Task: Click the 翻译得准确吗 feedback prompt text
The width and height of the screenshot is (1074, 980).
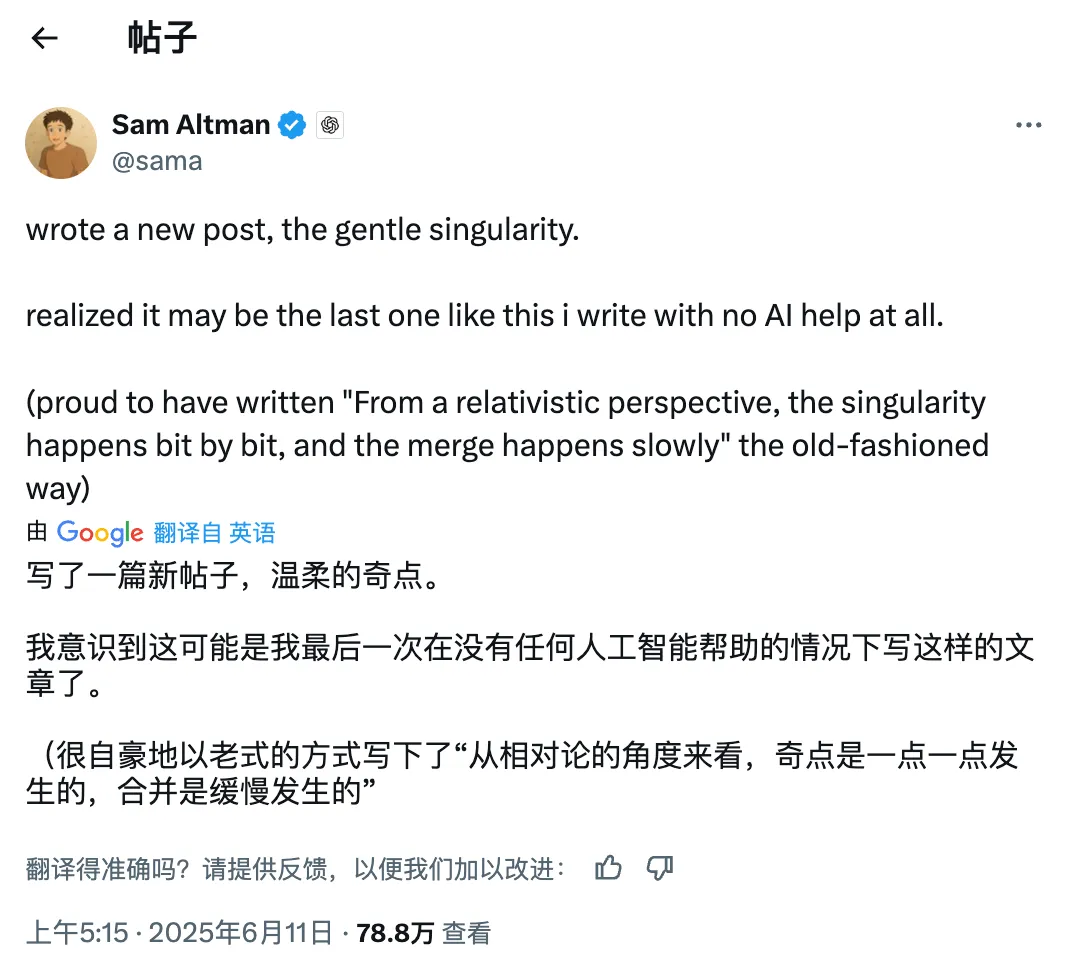Action: click(x=296, y=869)
